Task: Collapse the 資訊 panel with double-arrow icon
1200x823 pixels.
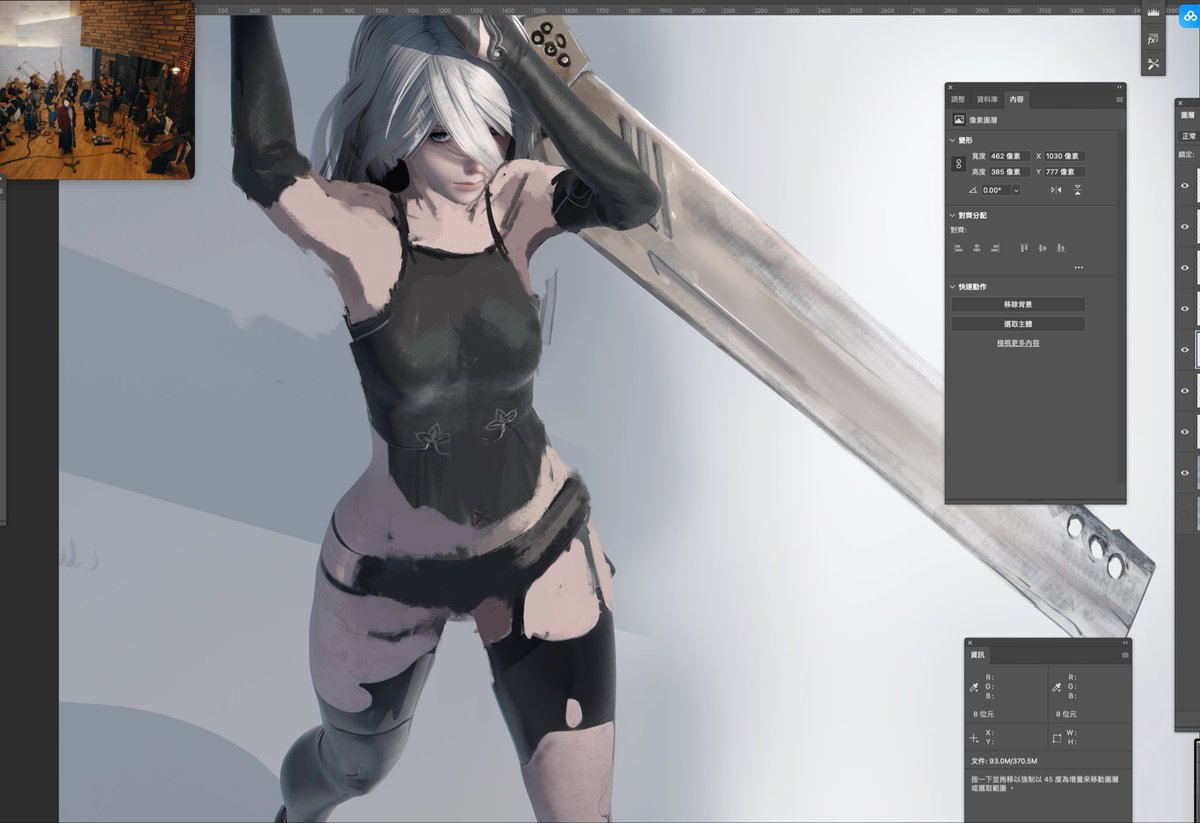Action: (1126, 642)
